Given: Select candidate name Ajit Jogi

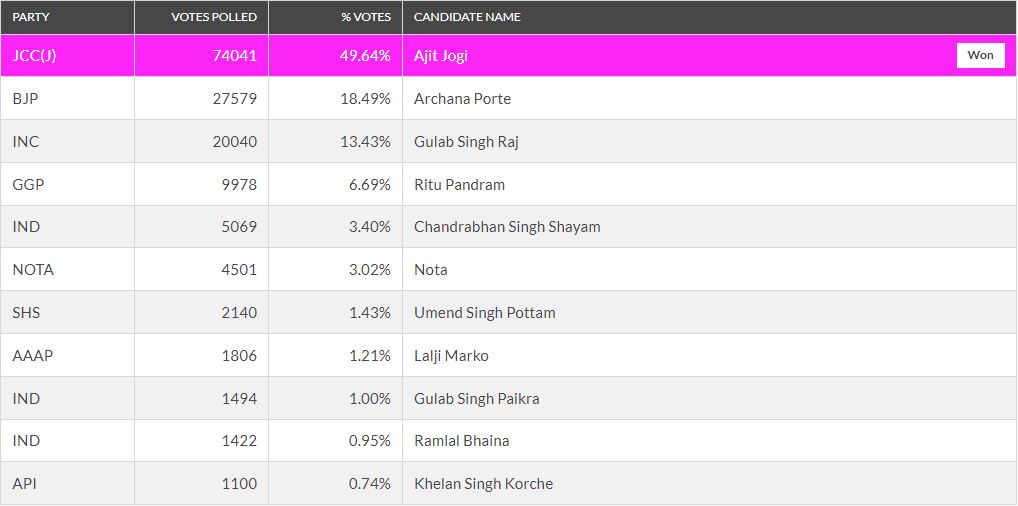Looking at the screenshot, I should click(x=441, y=56).
